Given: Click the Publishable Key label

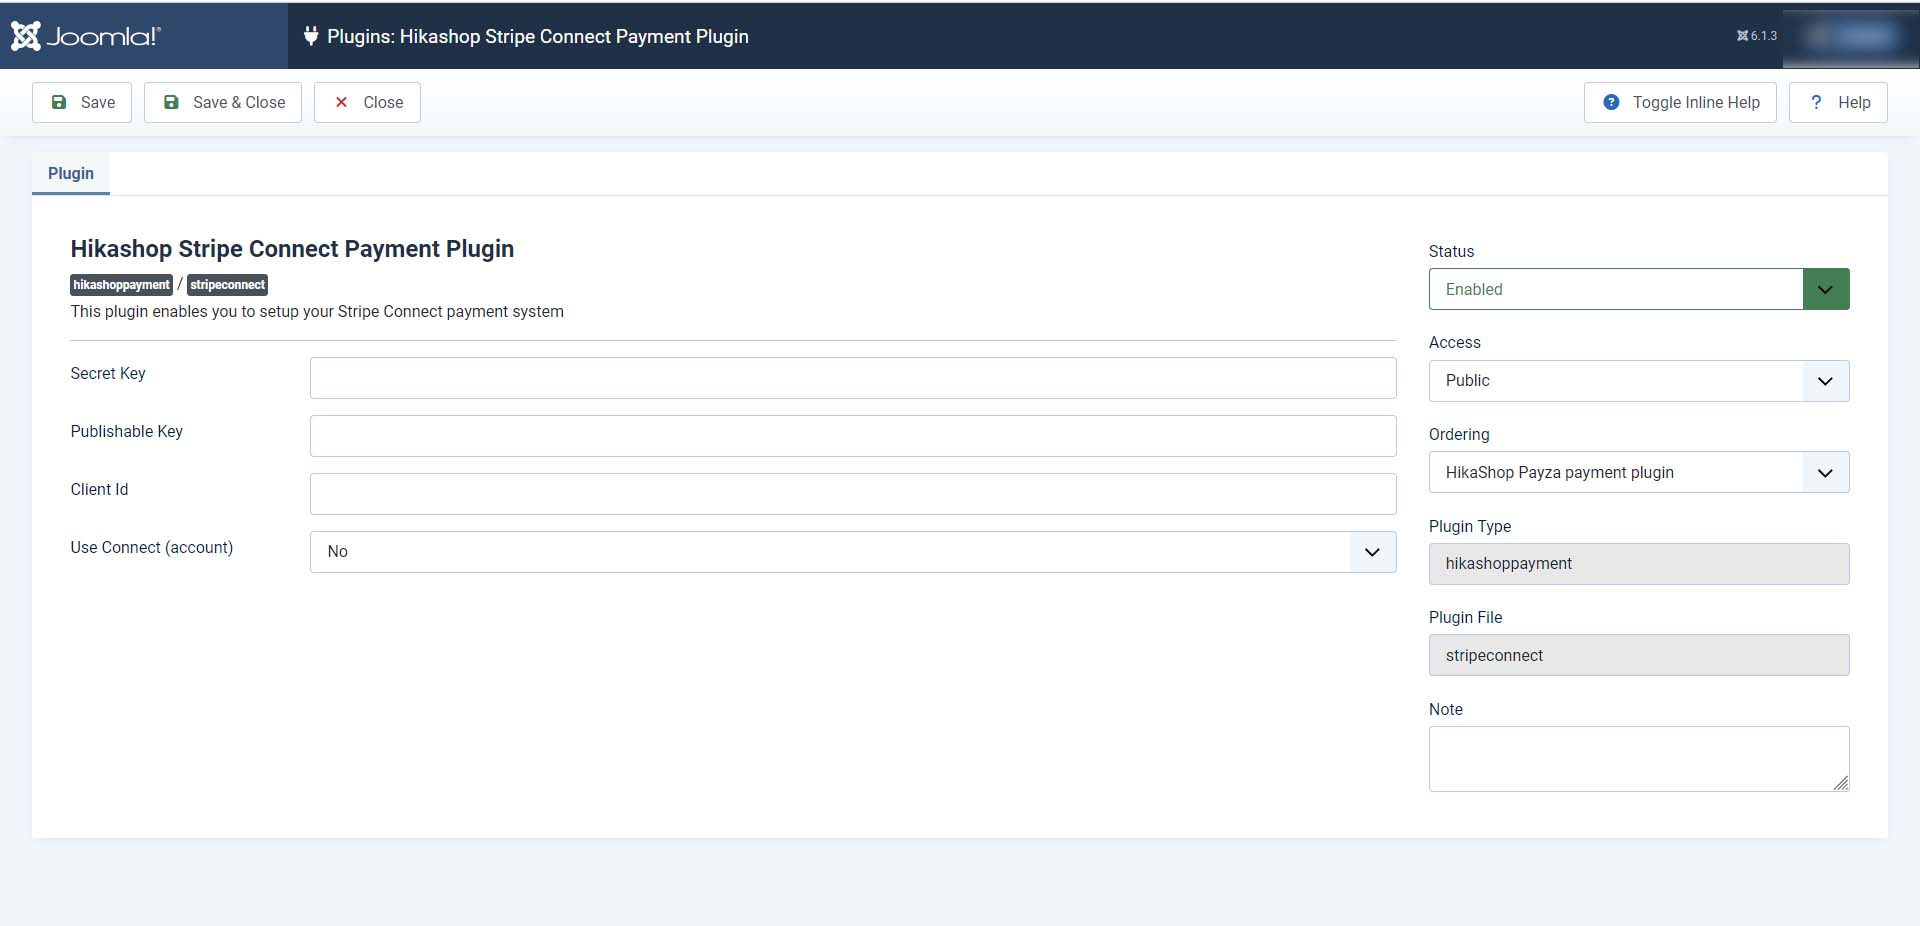Looking at the screenshot, I should (127, 431).
